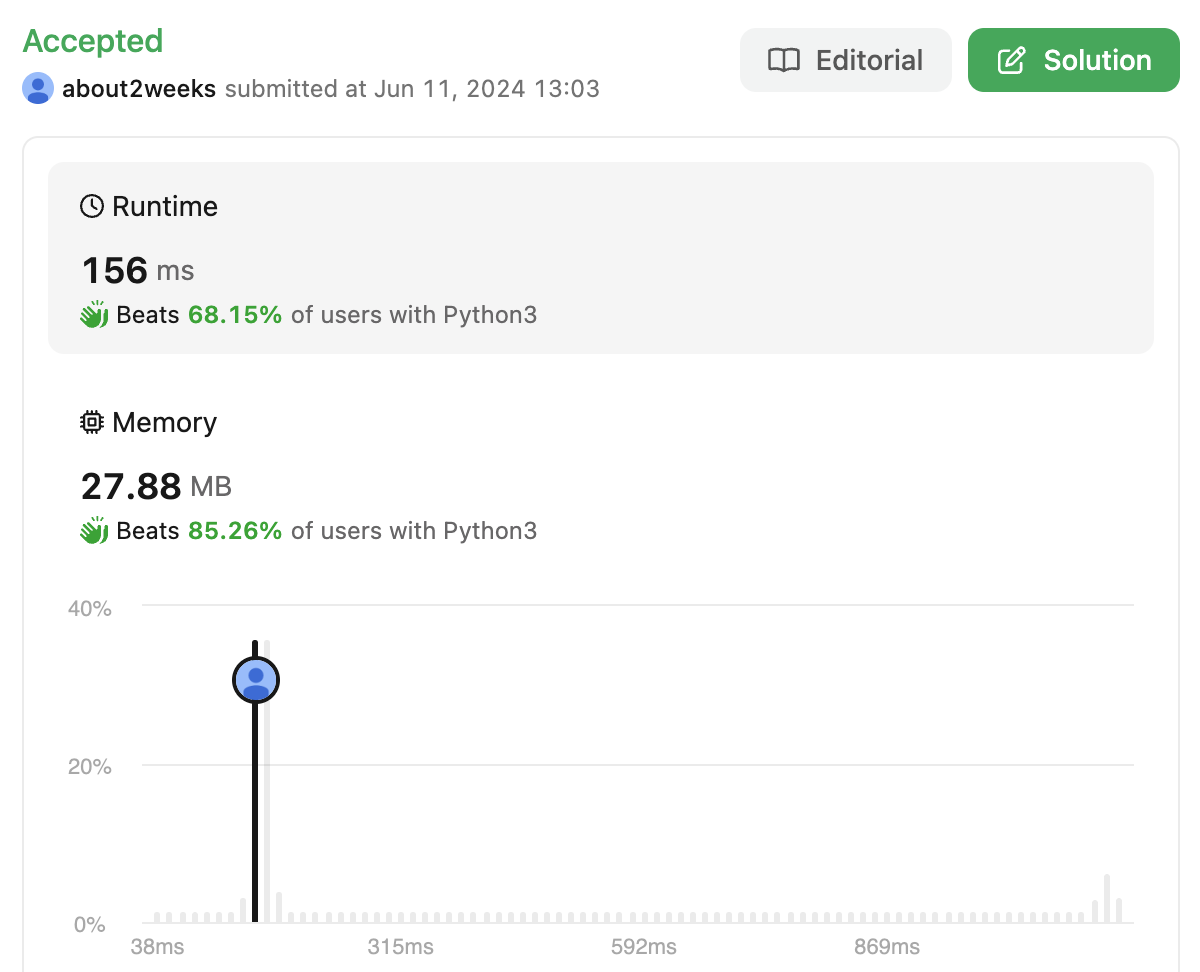Viewport: 1200px width, 972px height.
Task: Click the 869ms axis label
Action: pyautogui.click(x=886, y=947)
